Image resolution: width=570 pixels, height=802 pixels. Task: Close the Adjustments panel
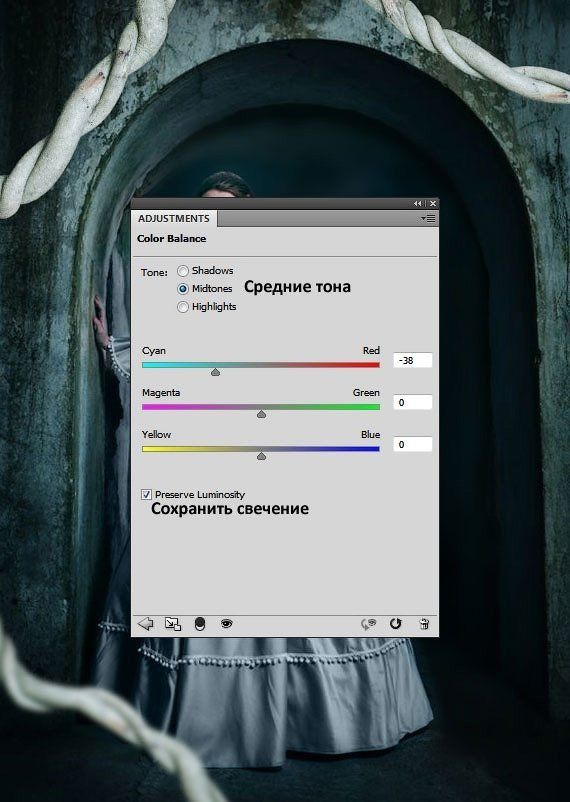(433, 204)
